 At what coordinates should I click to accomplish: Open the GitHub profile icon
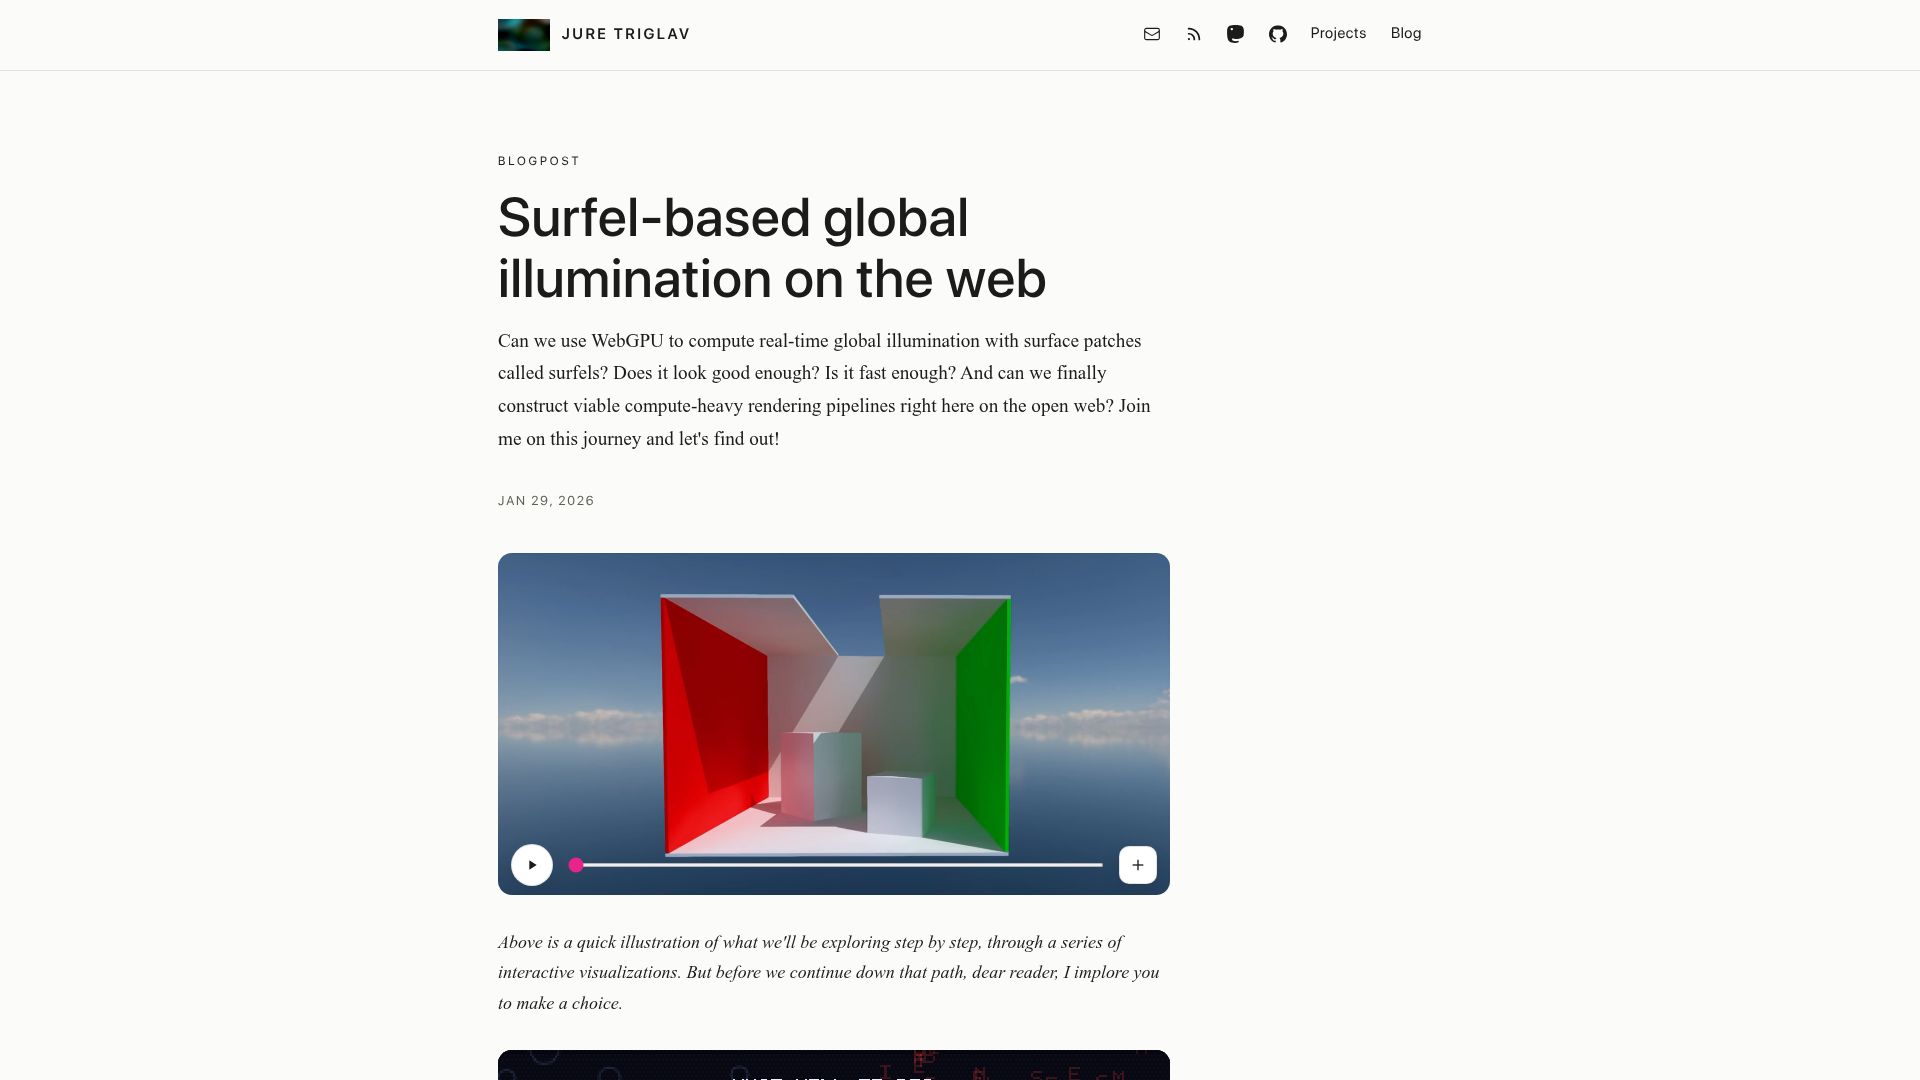[x=1278, y=34]
